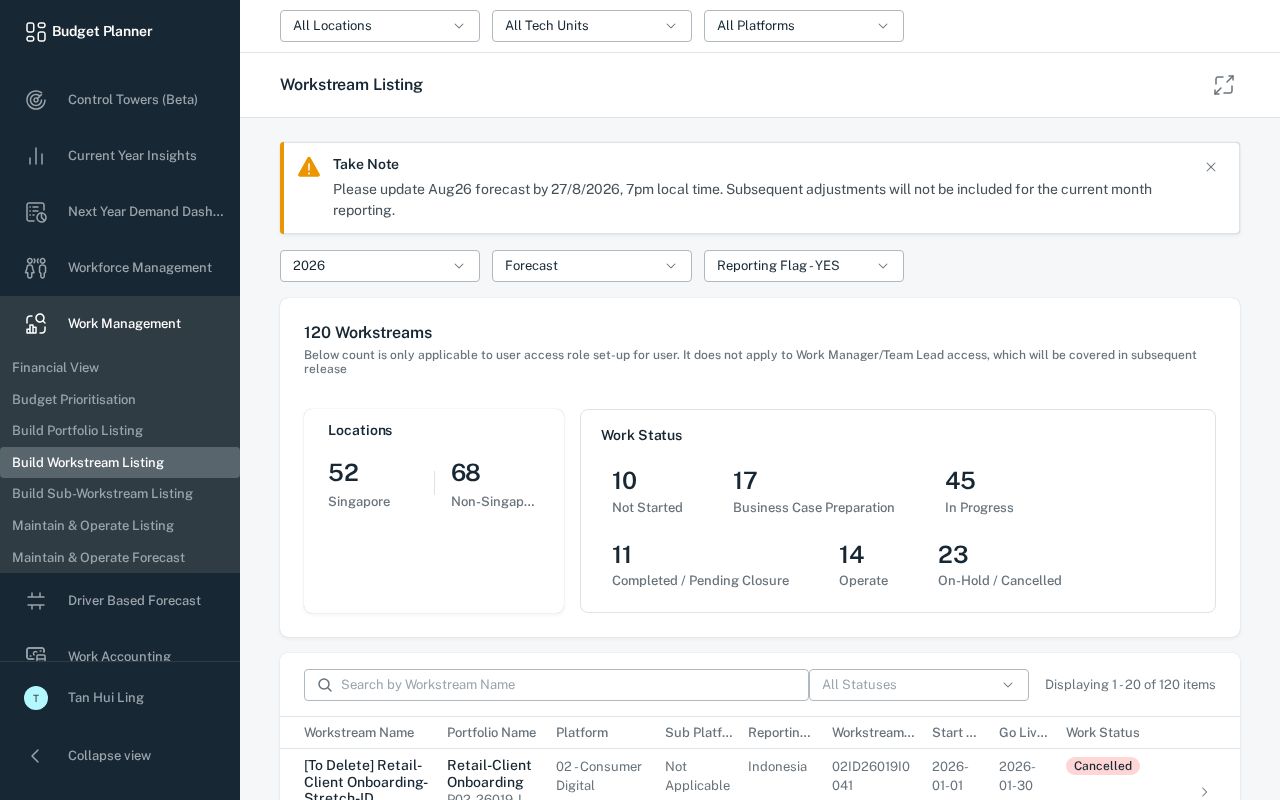This screenshot has height=800, width=1280.
Task: Click the Work Accounting icon
Action: tap(36, 655)
